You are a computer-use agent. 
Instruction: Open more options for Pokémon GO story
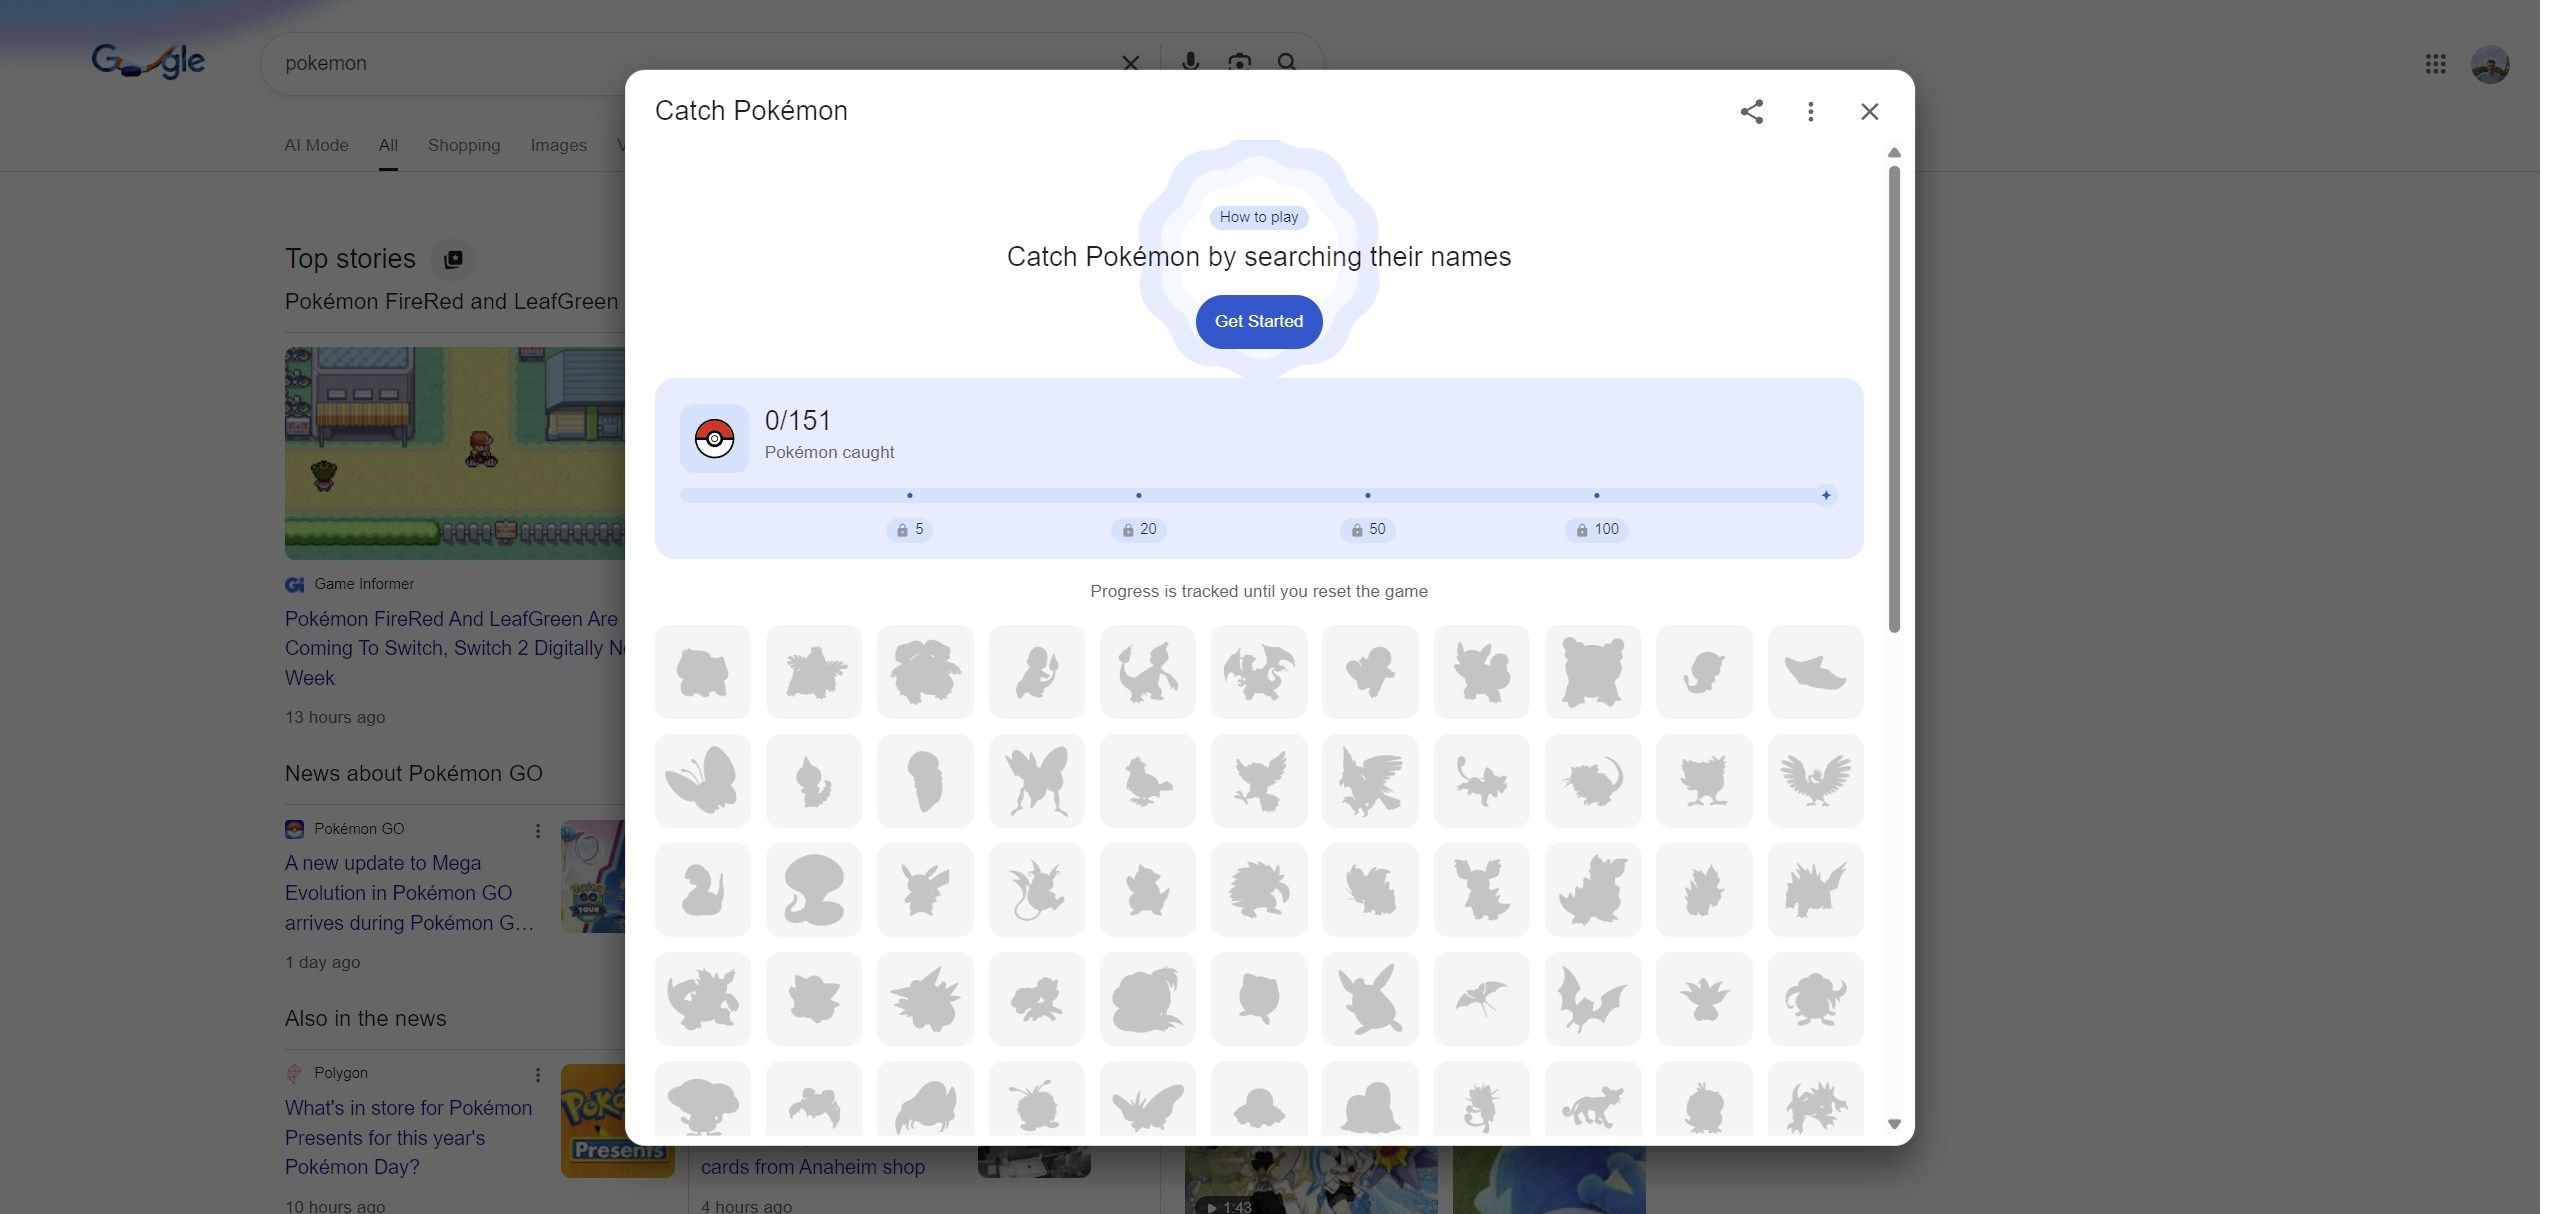(538, 830)
